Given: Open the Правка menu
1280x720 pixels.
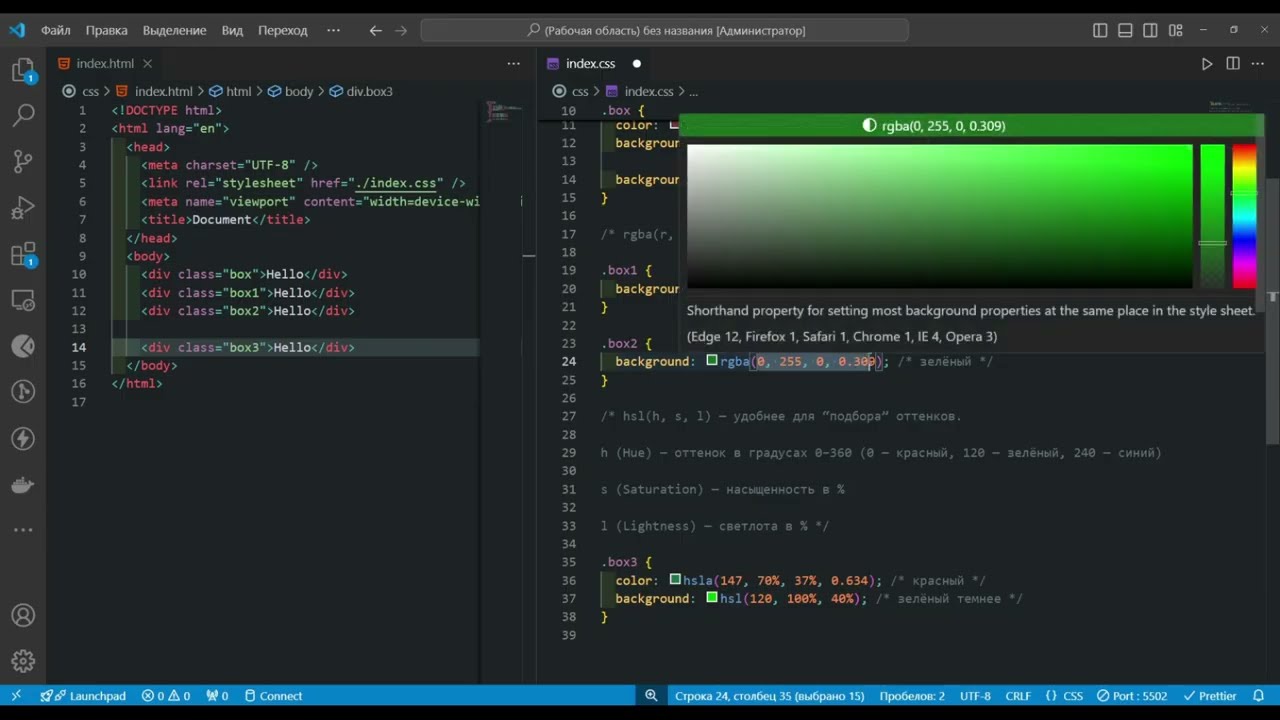Looking at the screenshot, I should tap(106, 31).
